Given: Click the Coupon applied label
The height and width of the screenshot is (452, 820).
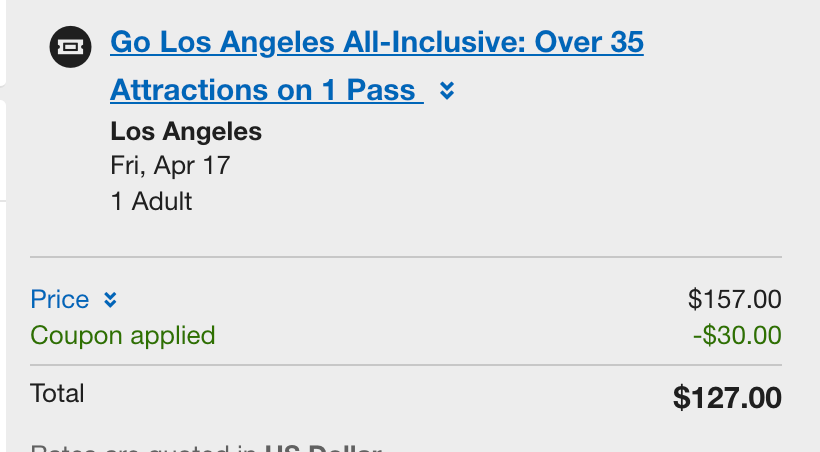Looking at the screenshot, I should click(x=123, y=334).
